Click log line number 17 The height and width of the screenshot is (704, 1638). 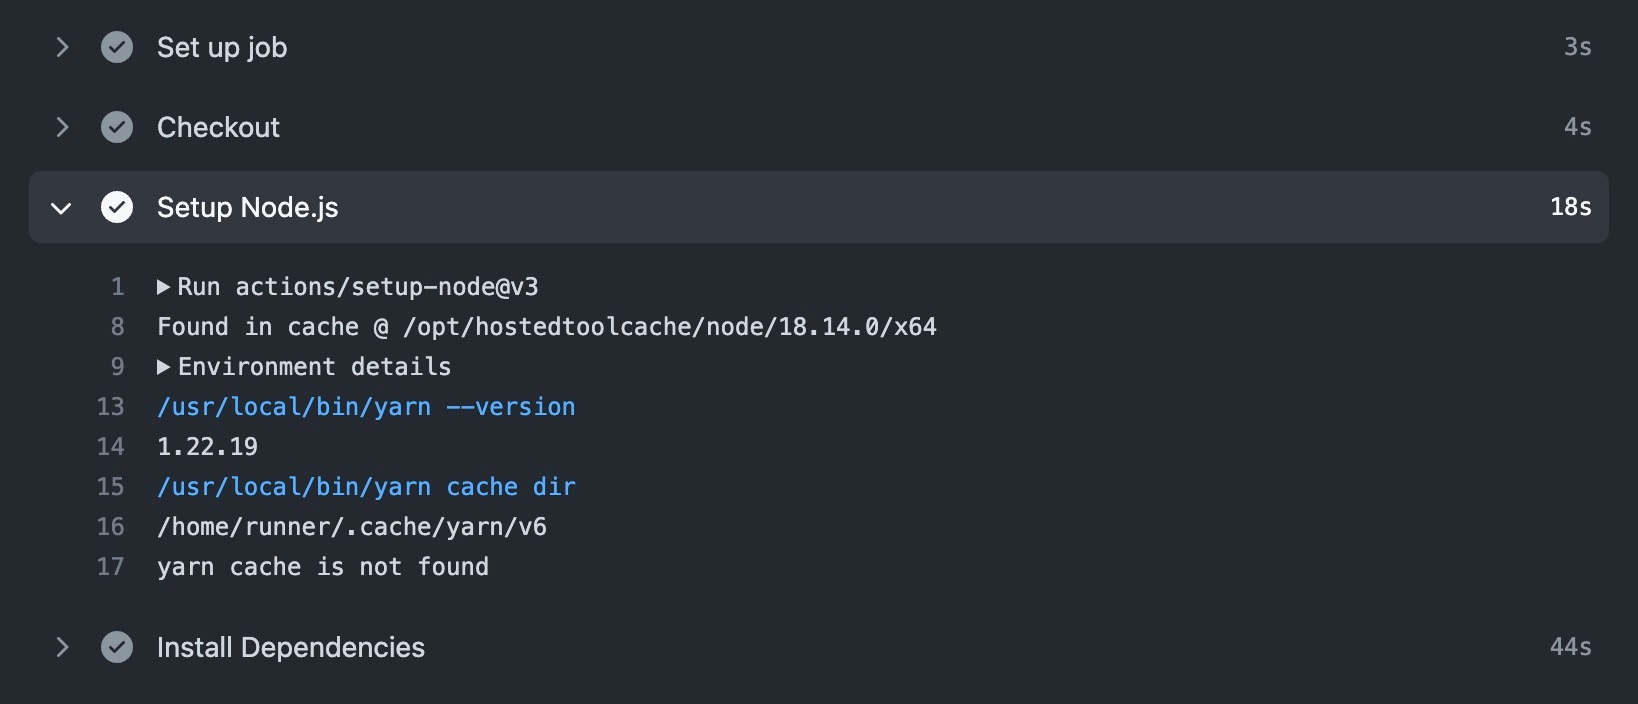pyautogui.click(x=110, y=567)
